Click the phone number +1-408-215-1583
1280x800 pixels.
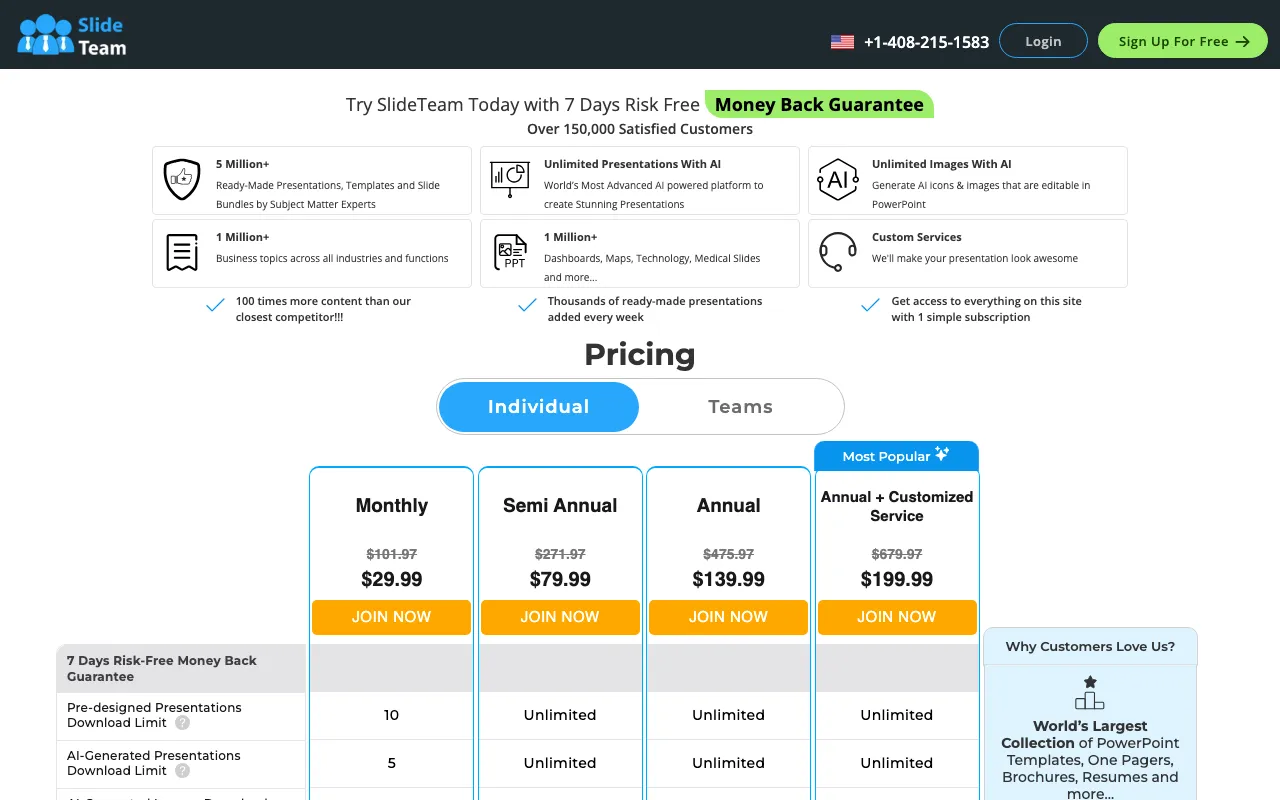coord(926,42)
